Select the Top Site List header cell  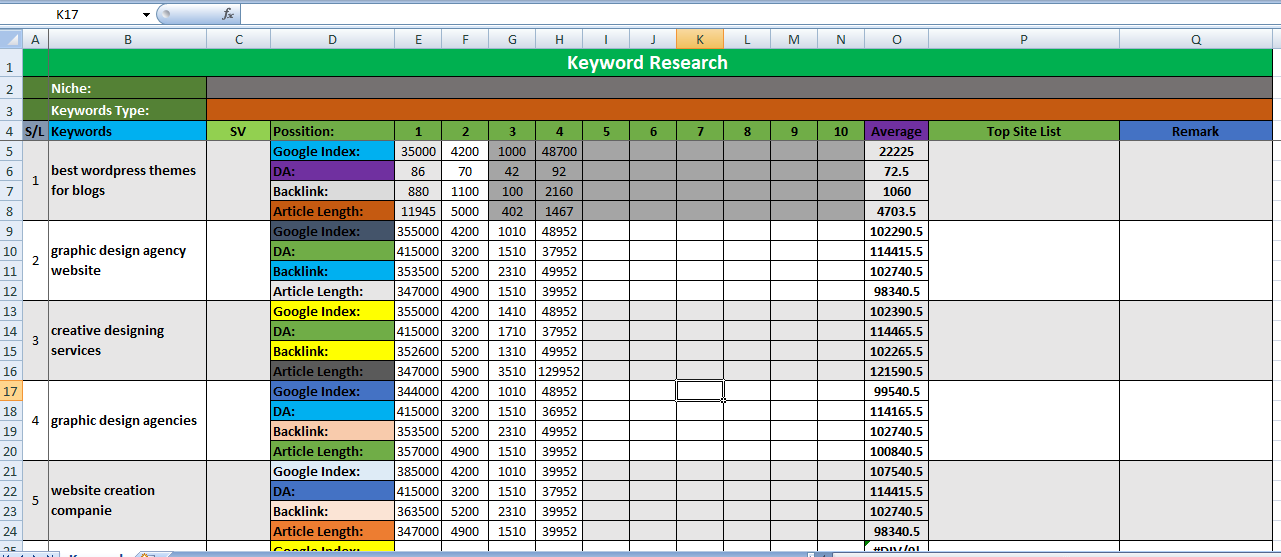pyautogui.click(x=1024, y=131)
